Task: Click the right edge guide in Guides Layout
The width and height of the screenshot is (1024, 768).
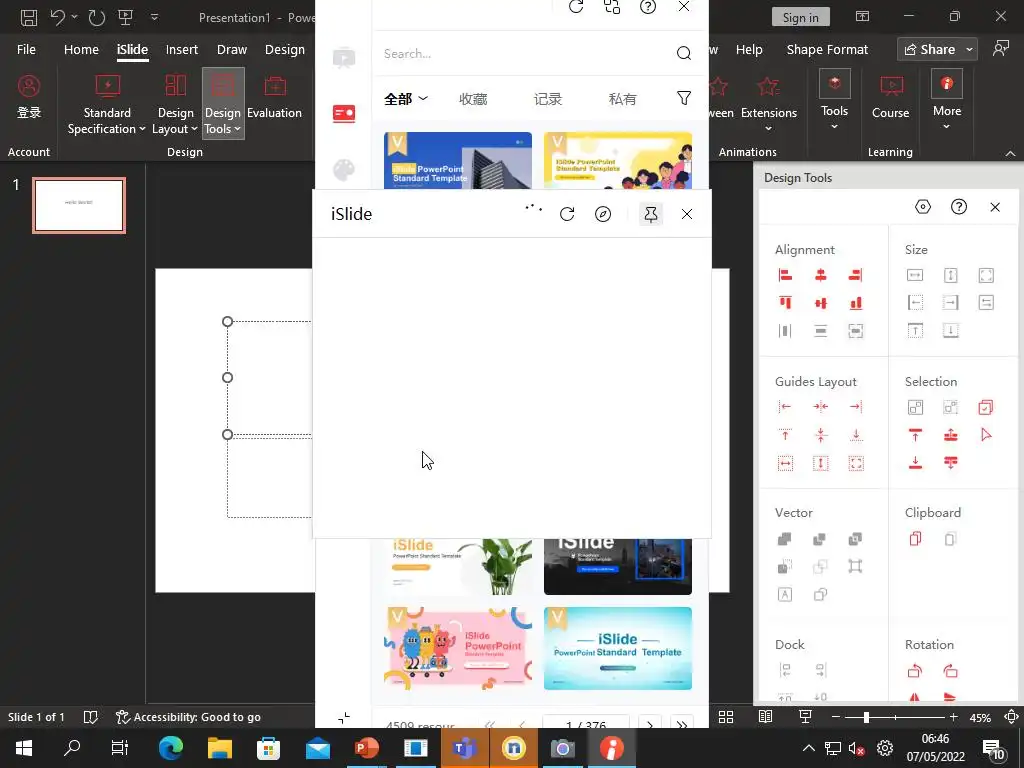Action: pos(856,407)
